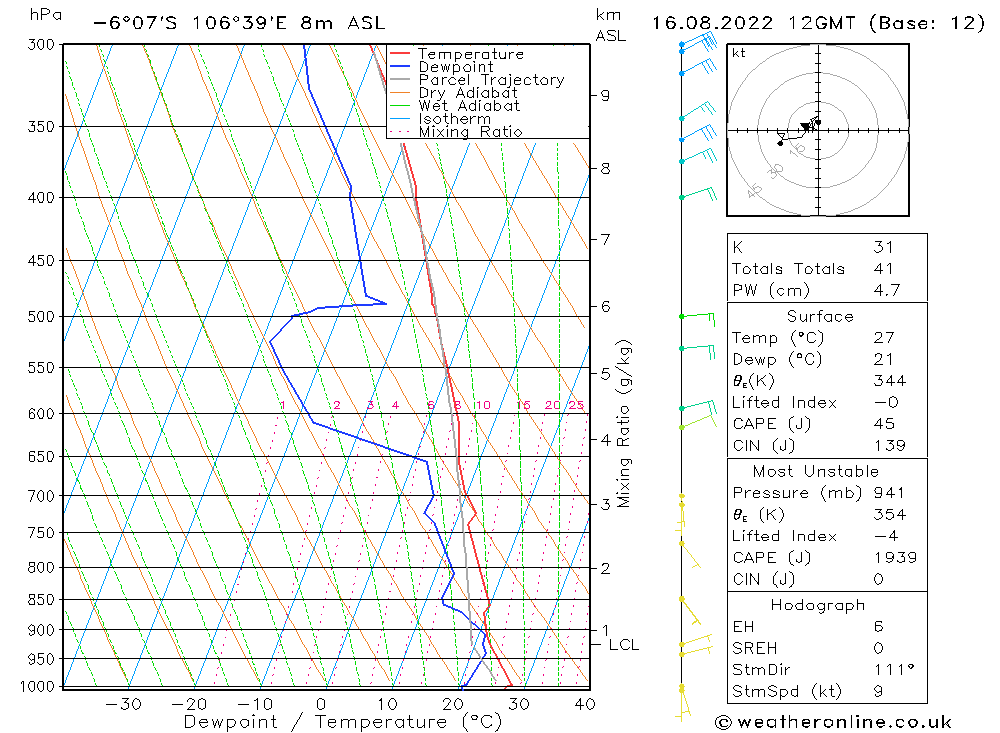1000x733 pixels.
Task: Click the 300 hPa pressure axis label
Action: [x=41, y=45]
